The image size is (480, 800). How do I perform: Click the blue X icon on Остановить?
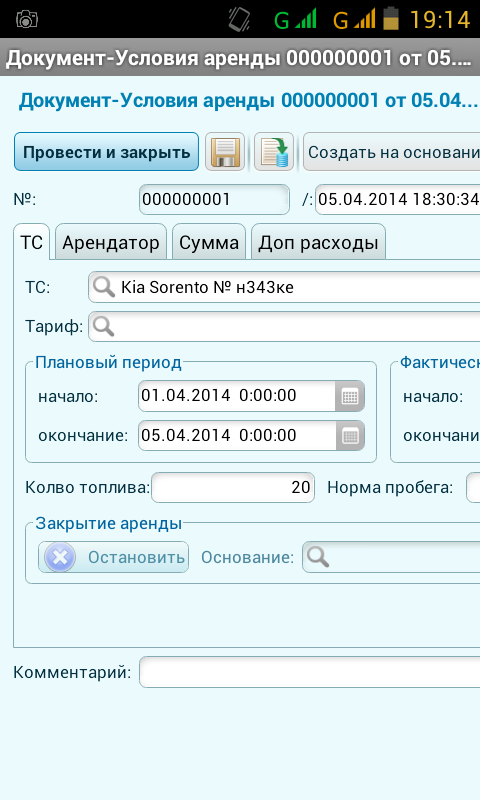click(60, 557)
